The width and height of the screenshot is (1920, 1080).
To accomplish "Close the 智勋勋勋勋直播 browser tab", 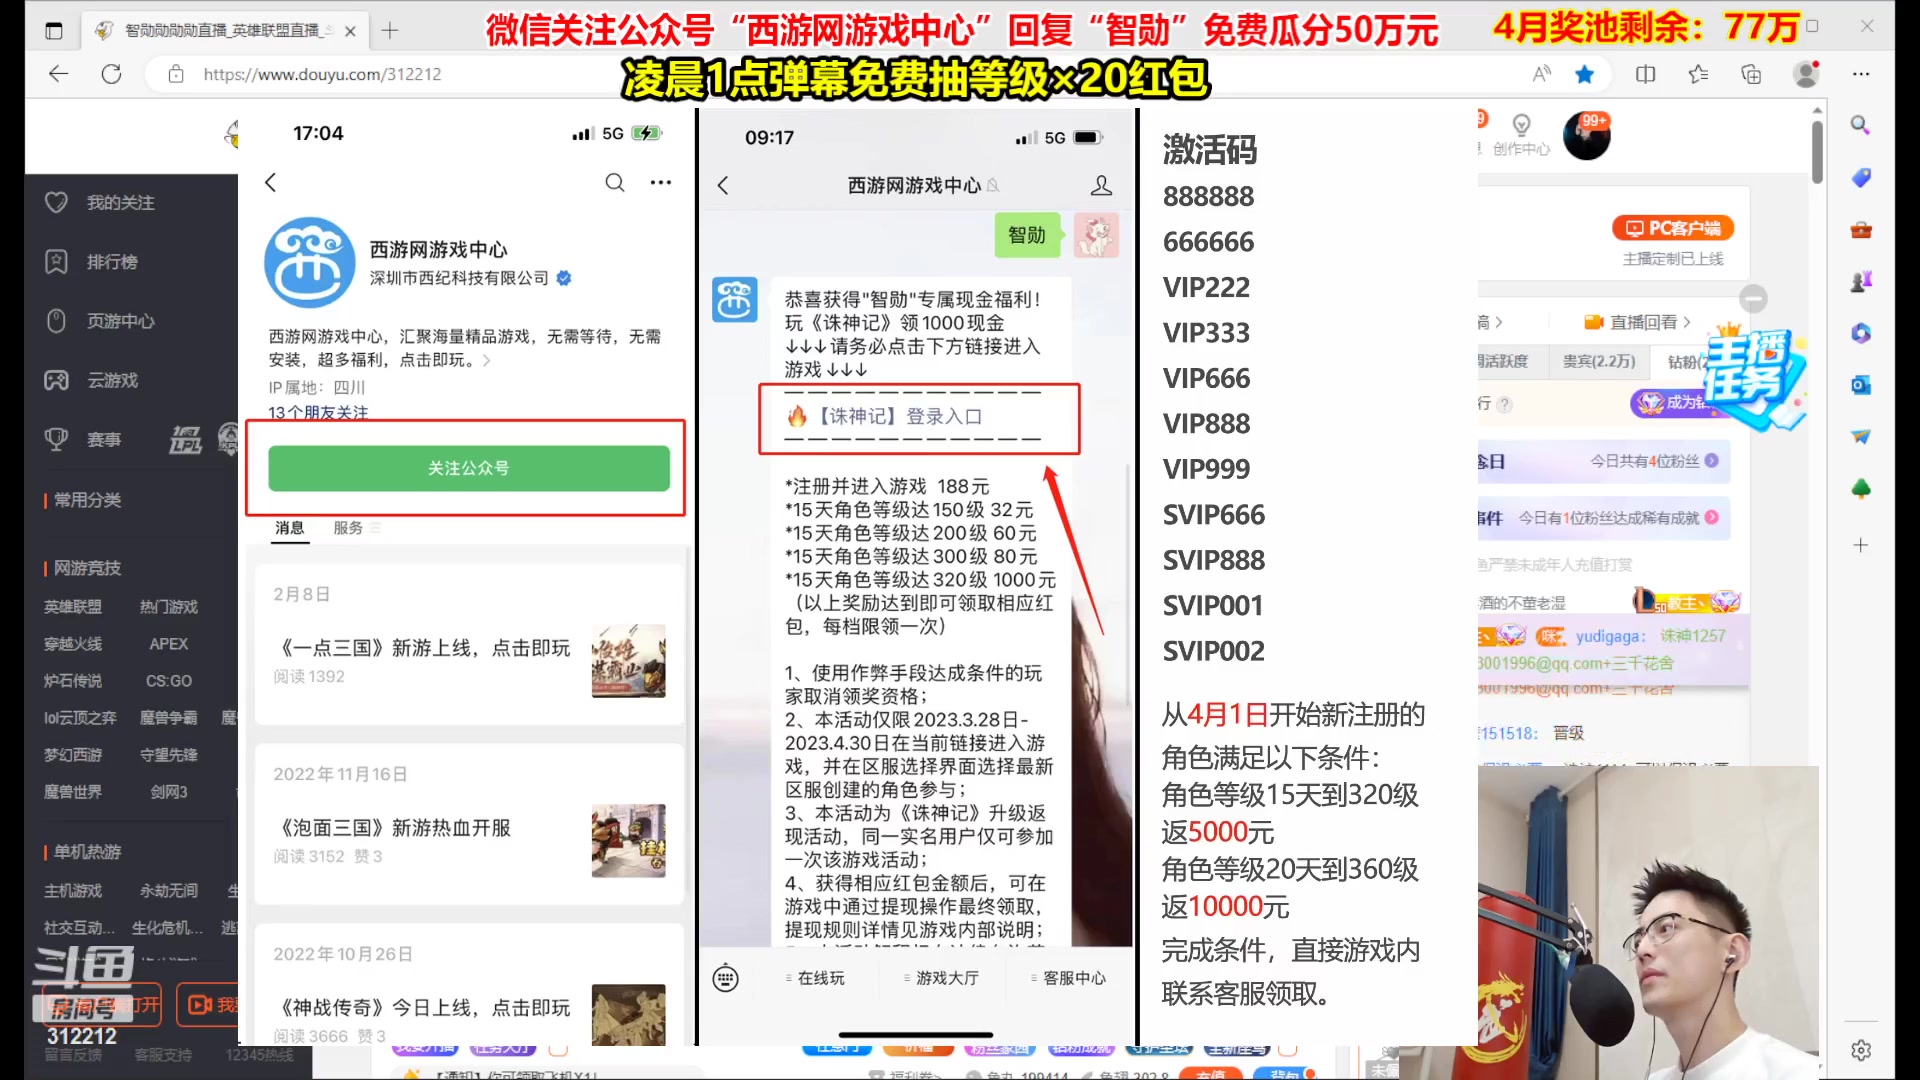I will pos(350,31).
